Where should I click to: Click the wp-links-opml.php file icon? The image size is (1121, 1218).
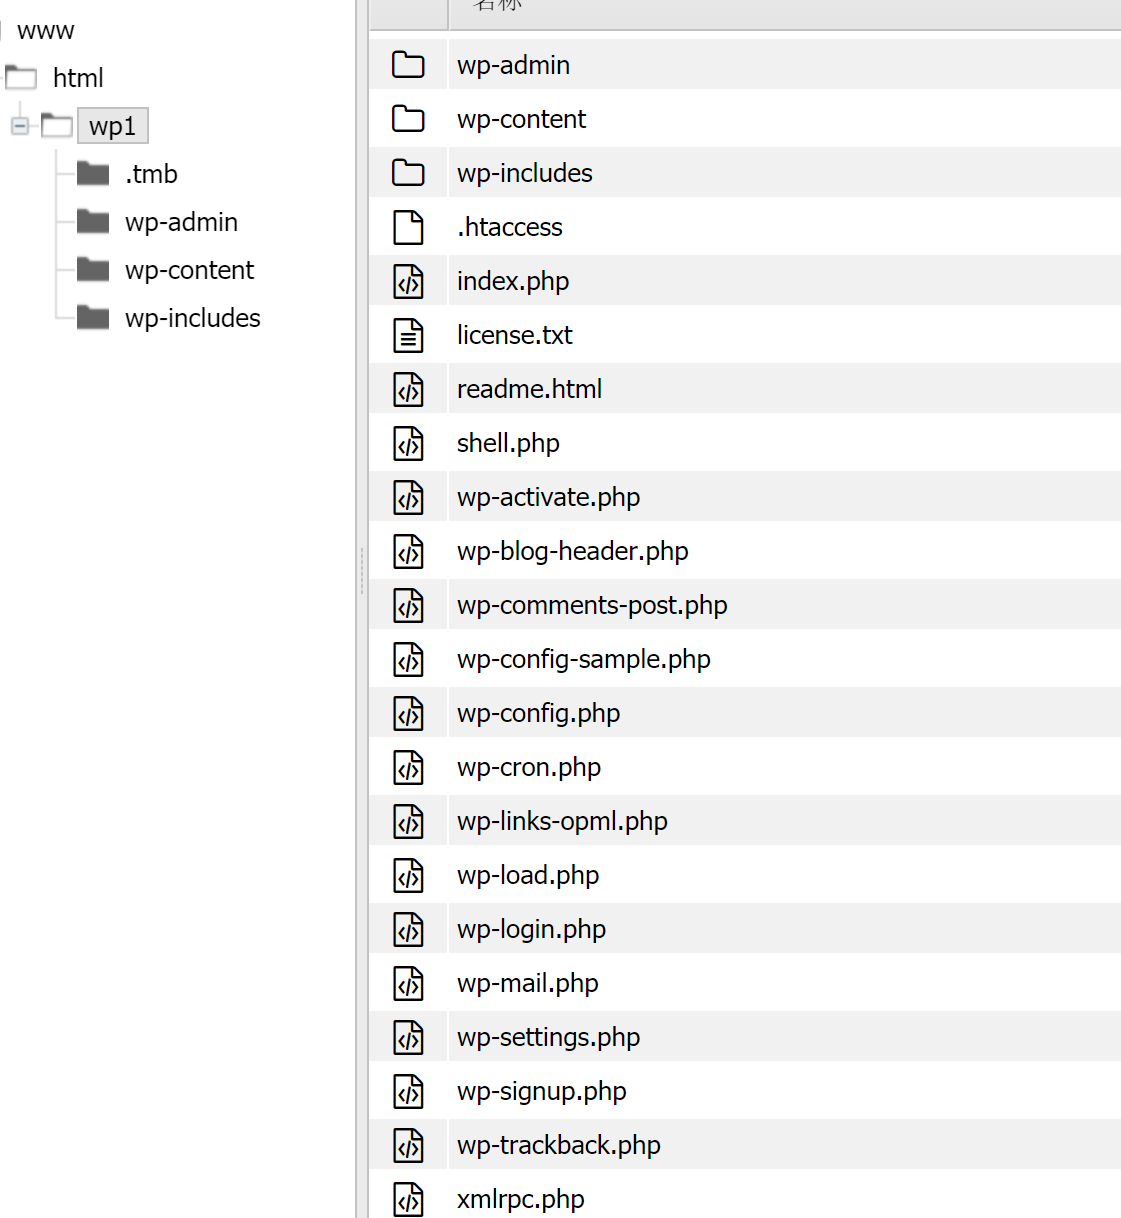pyautogui.click(x=408, y=821)
